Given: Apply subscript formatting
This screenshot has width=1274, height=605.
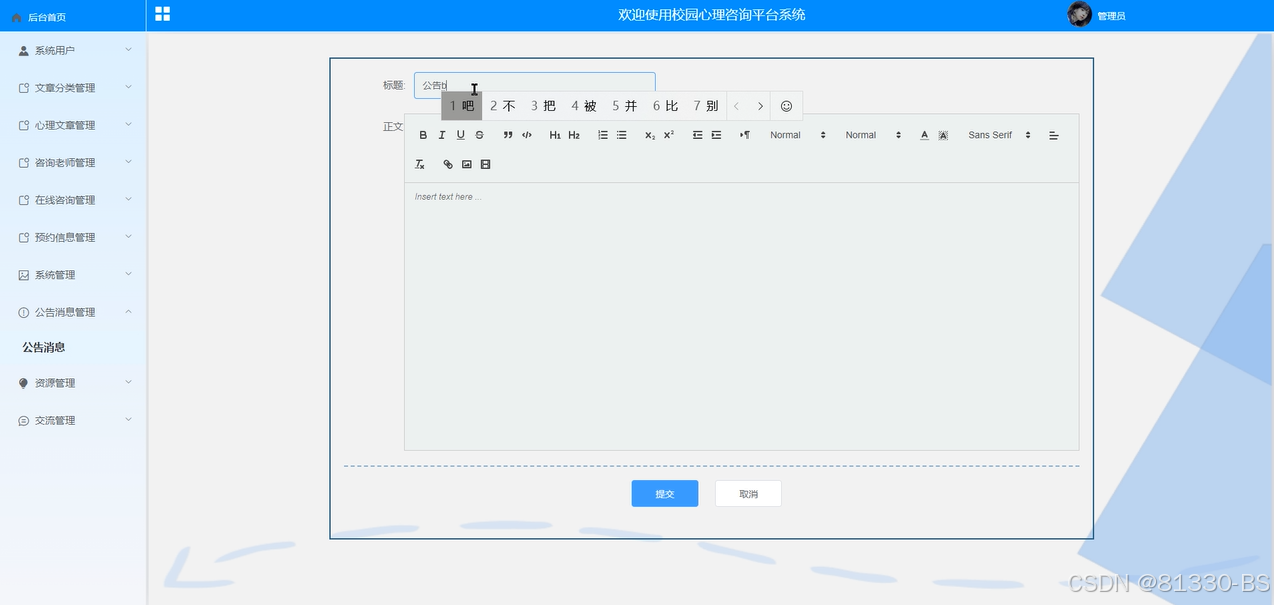Looking at the screenshot, I should tap(650, 135).
